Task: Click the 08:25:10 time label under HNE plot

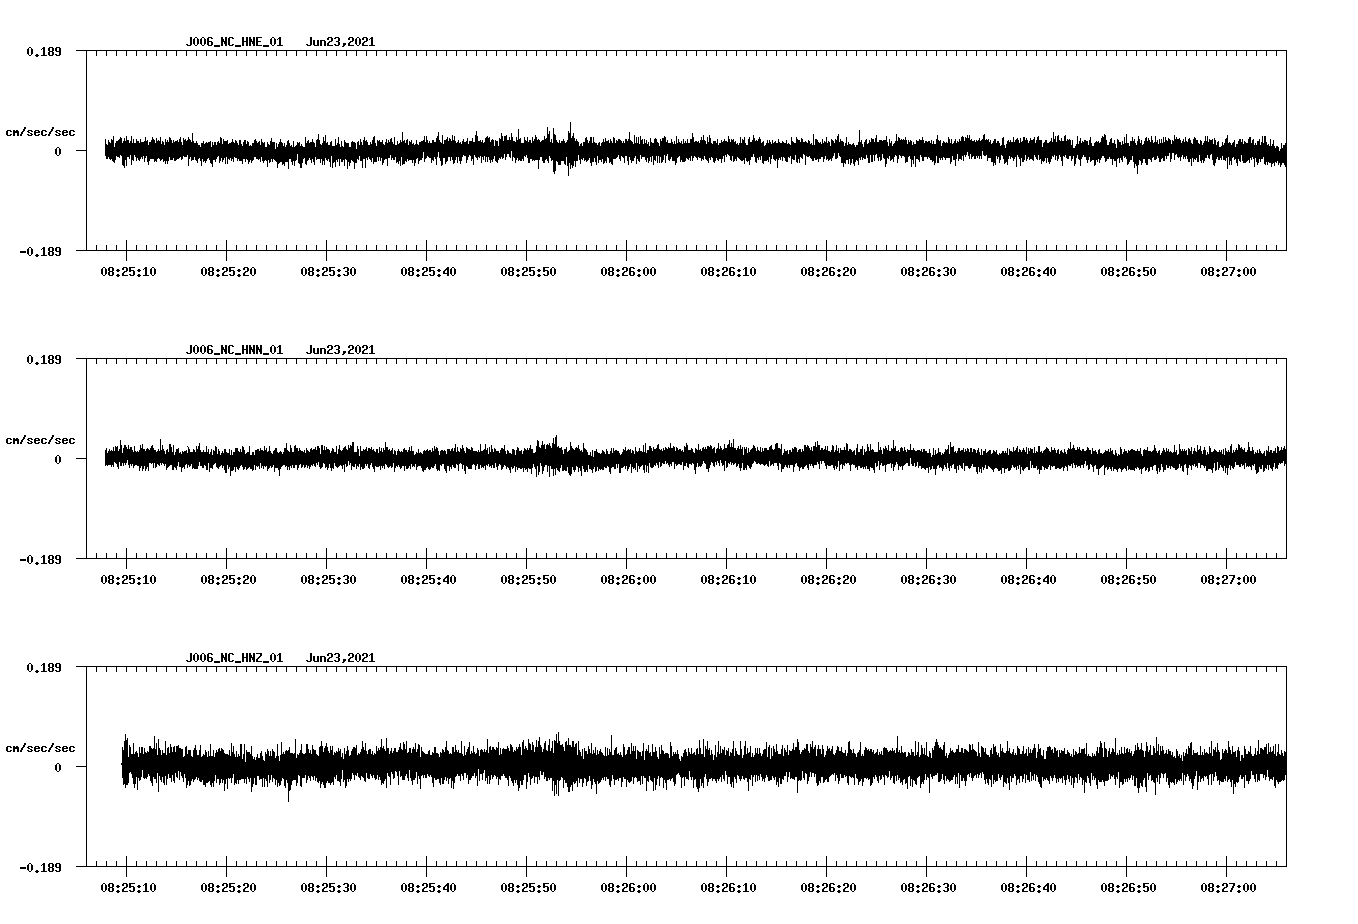Action: (128, 272)
